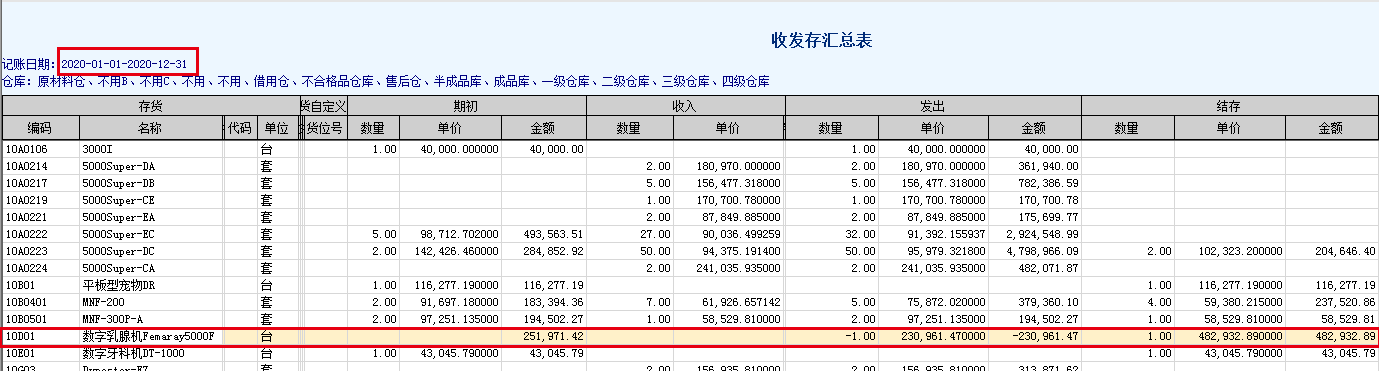
Task: Click item name 5000Super-CA
Action: pyautogui.click(x=118, y=268)
